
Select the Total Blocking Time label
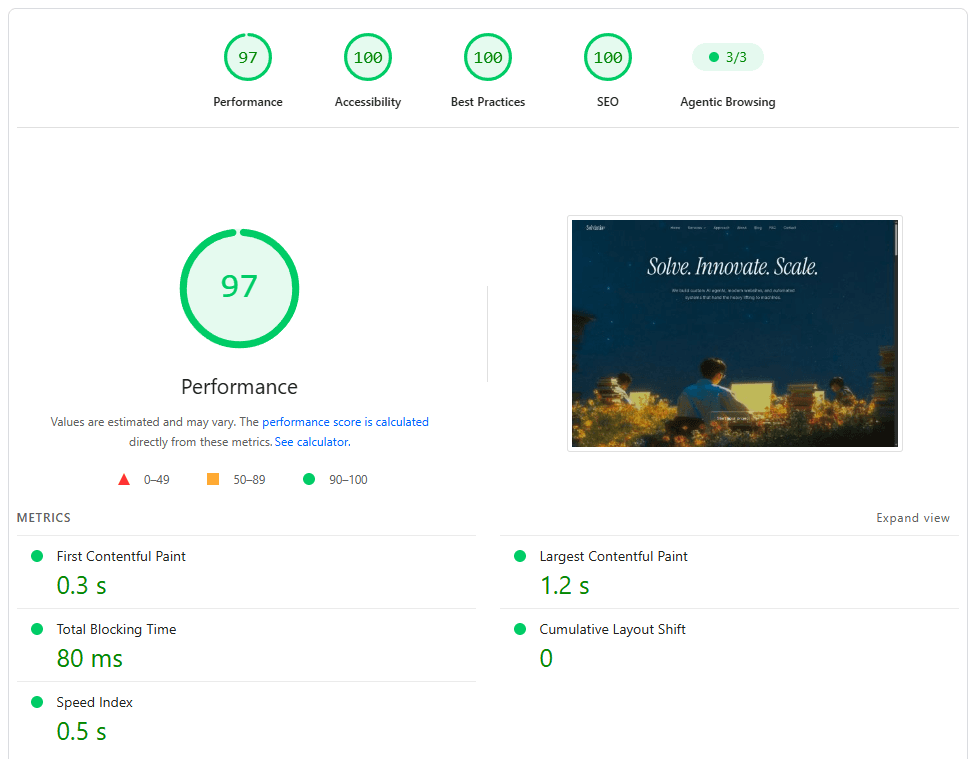pos(116,629)
